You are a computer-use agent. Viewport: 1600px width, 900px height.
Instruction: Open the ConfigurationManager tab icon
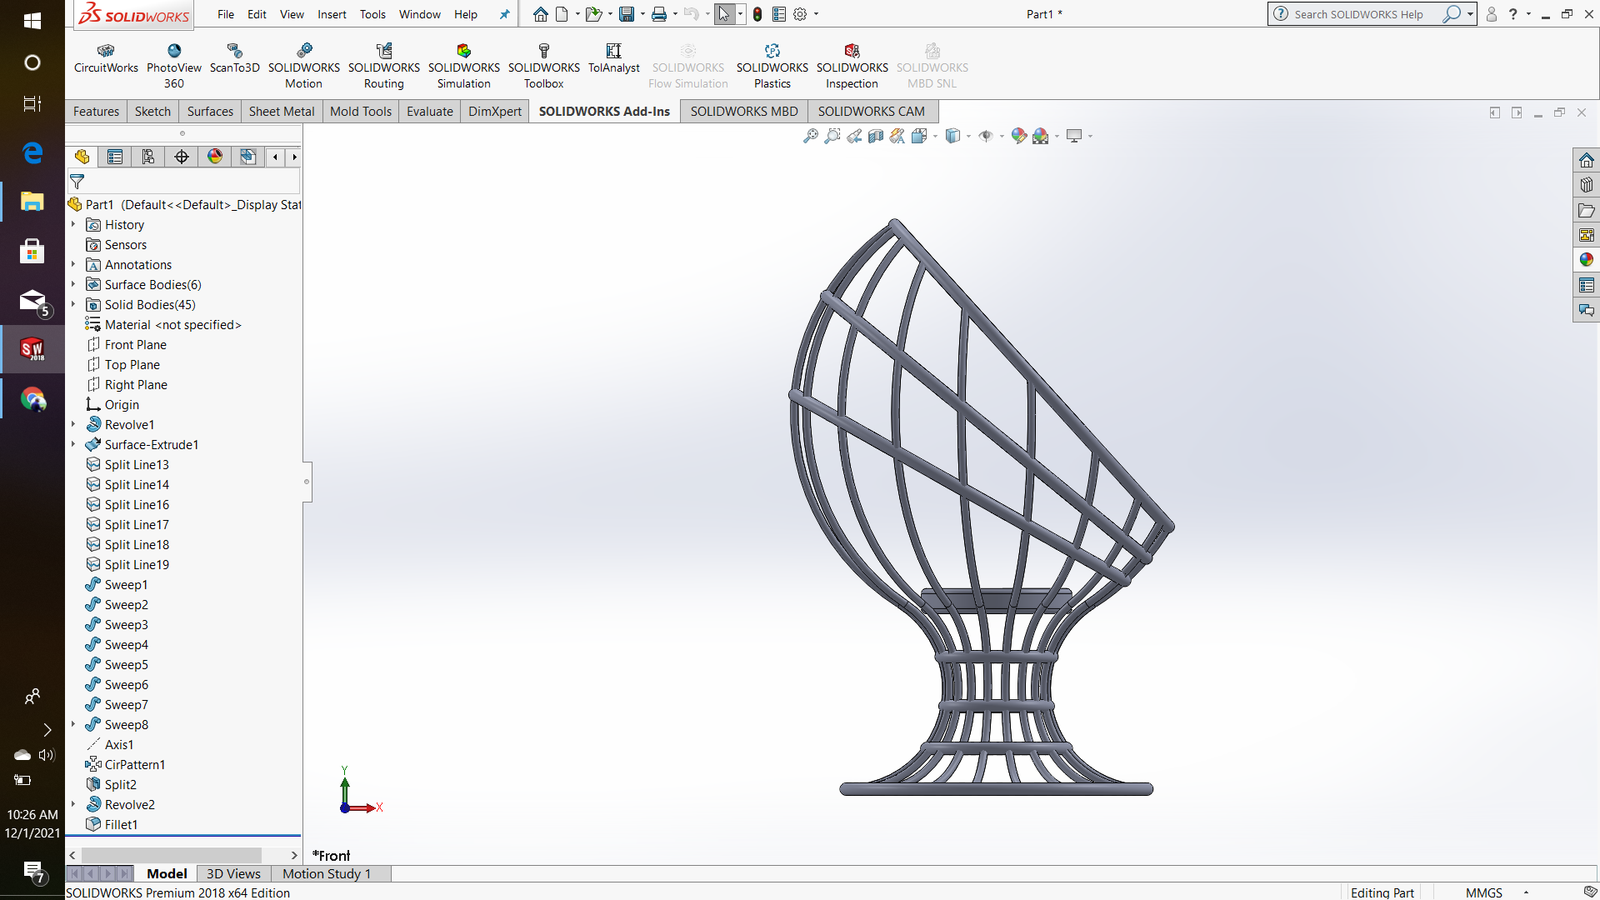pyautogui.click(x=148, y=157)
